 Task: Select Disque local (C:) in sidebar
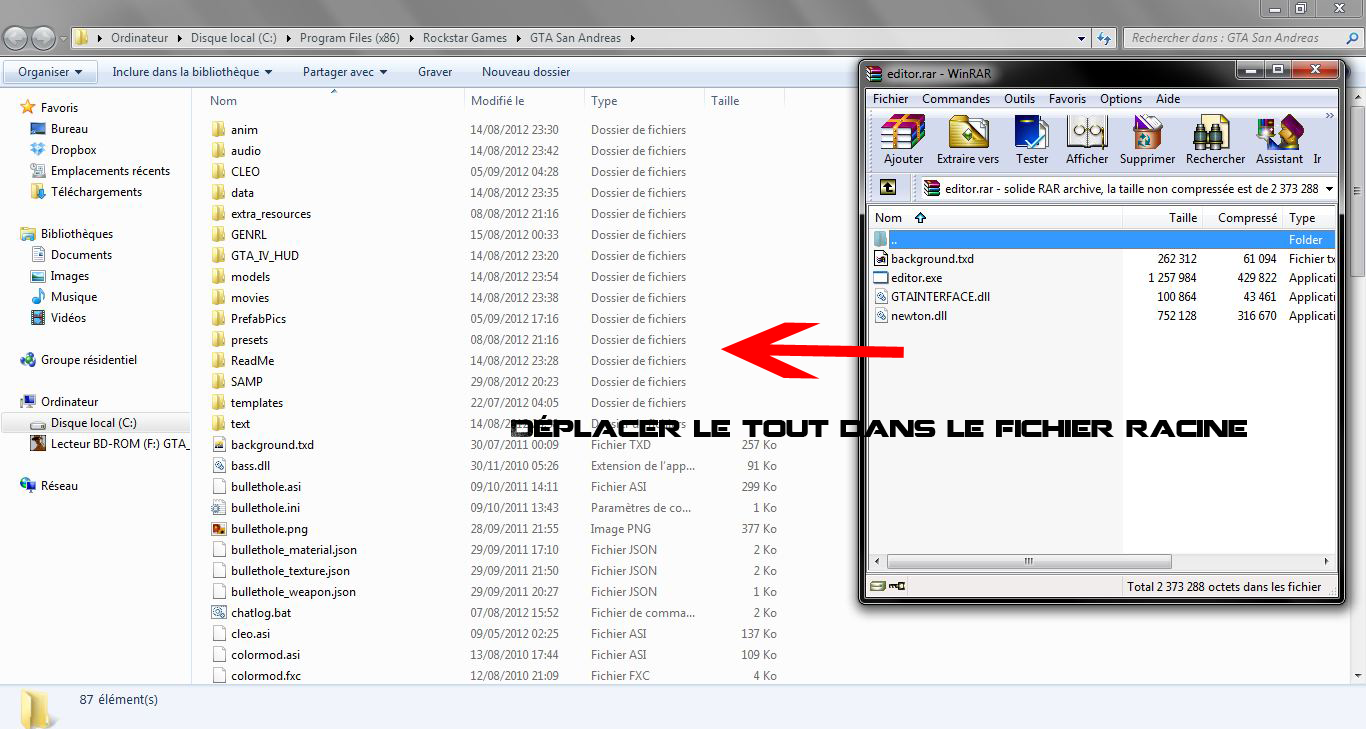93,423
